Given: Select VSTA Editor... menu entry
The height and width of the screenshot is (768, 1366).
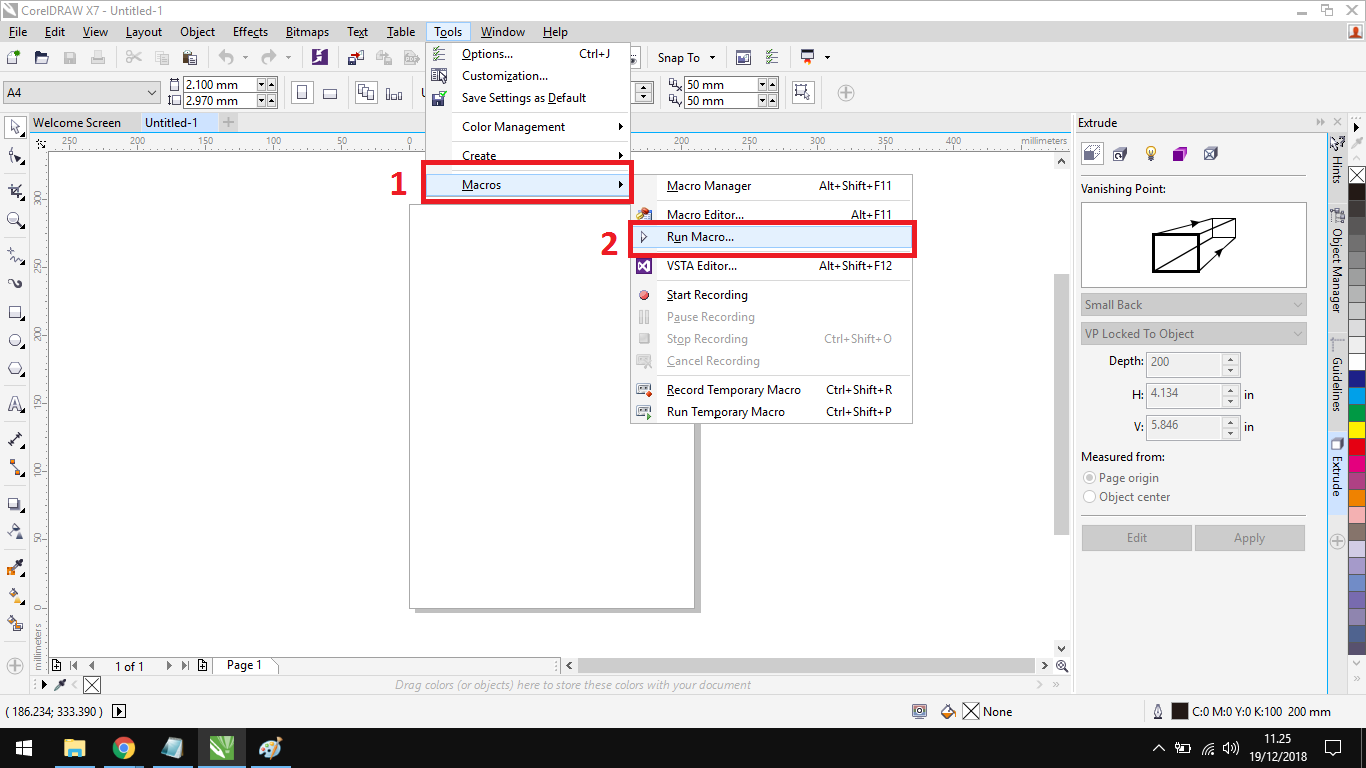Looking at the screenshot, I should pyautogui.click(x=771, y=266).
